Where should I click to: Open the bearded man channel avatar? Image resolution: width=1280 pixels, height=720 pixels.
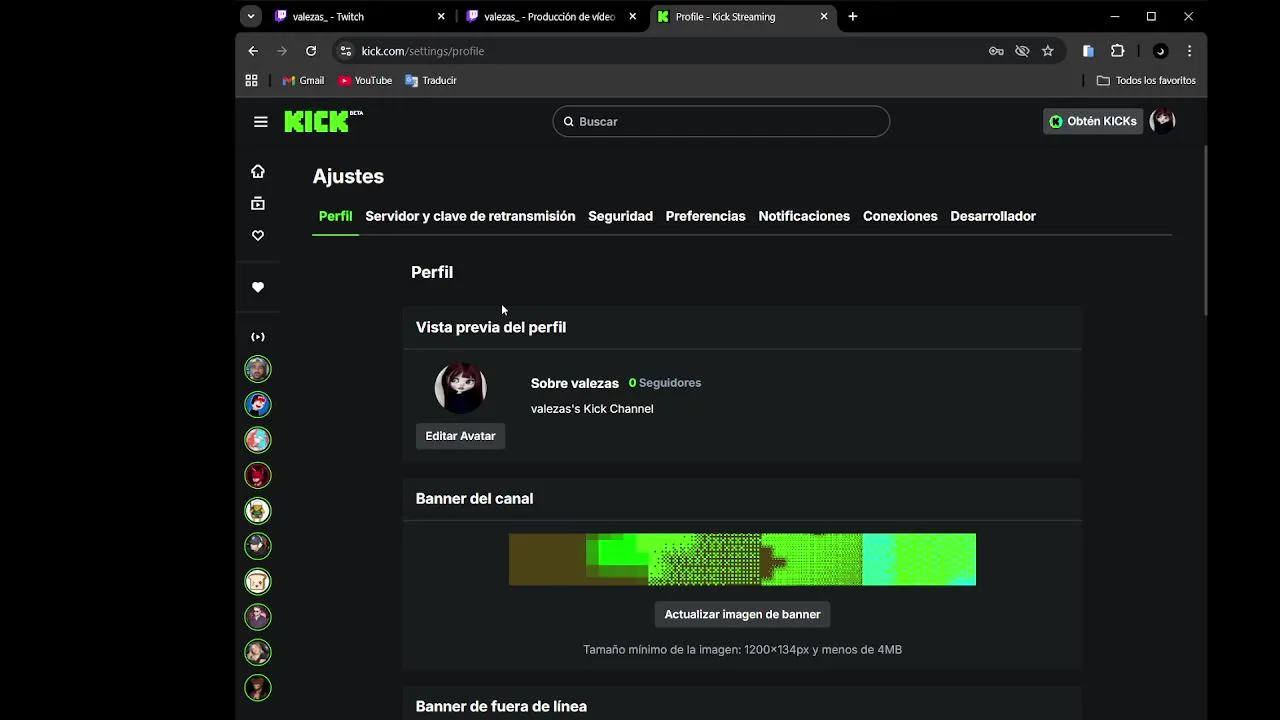(x=258, y=369)
